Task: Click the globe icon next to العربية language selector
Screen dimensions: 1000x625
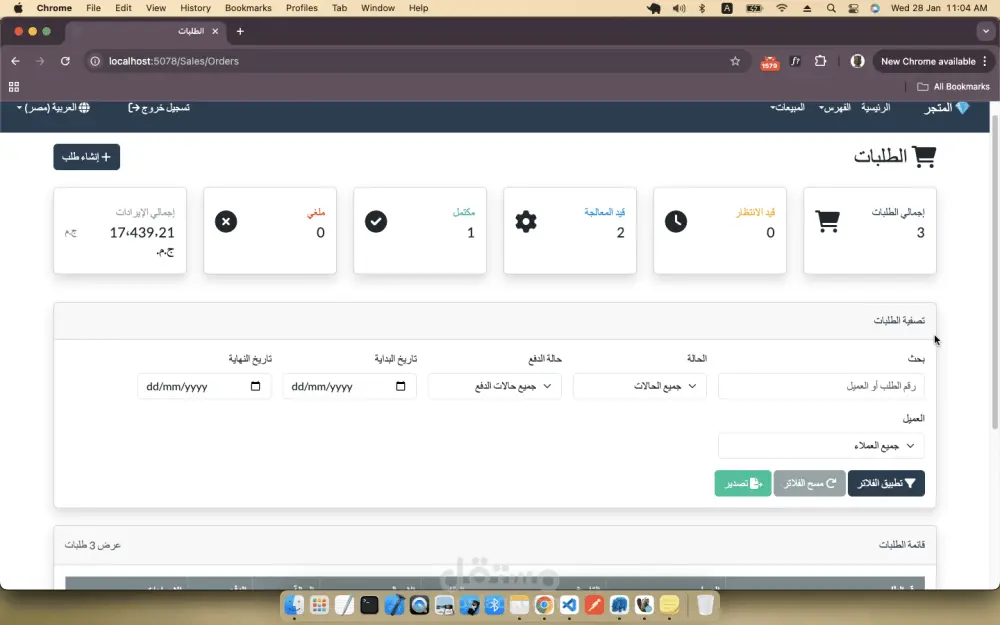Action: (85, 107)
